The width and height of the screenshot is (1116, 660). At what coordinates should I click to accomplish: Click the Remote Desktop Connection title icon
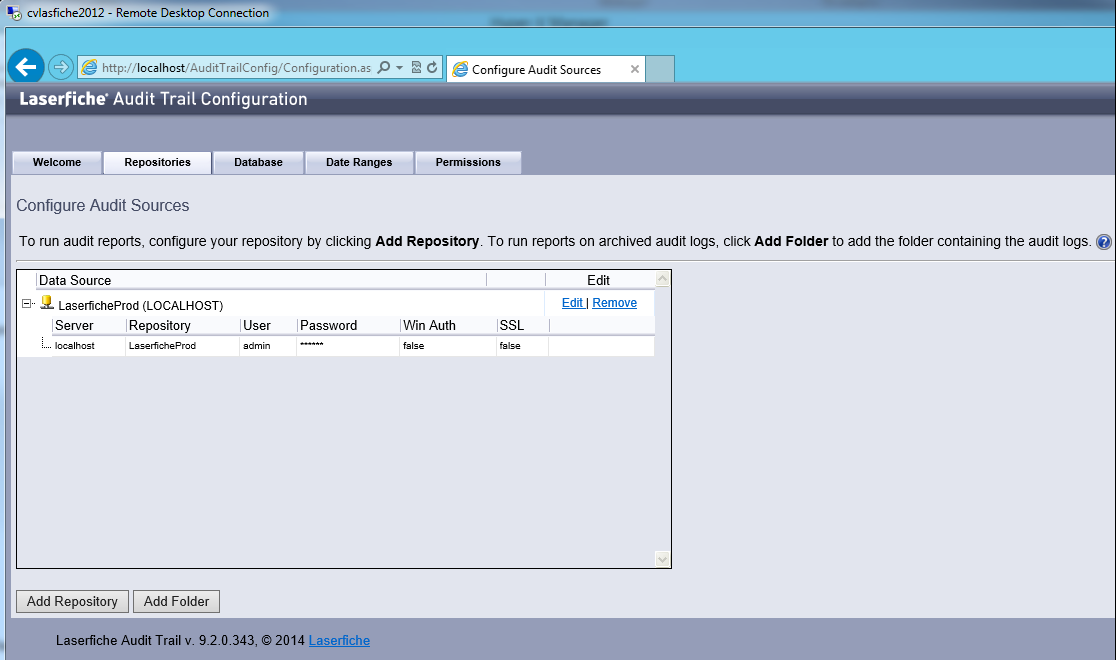pyautogui.click(x=14, y=13)
